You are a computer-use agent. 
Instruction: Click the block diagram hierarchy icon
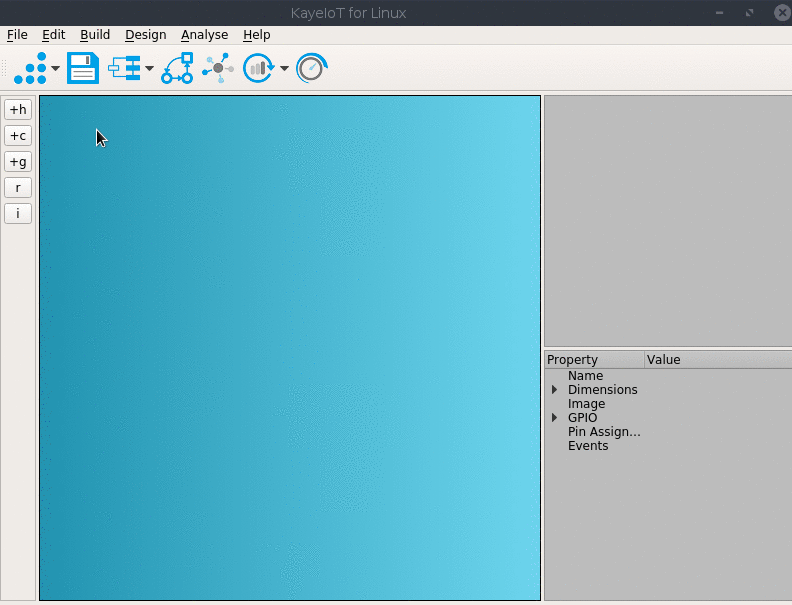click(x=125, y=68)
